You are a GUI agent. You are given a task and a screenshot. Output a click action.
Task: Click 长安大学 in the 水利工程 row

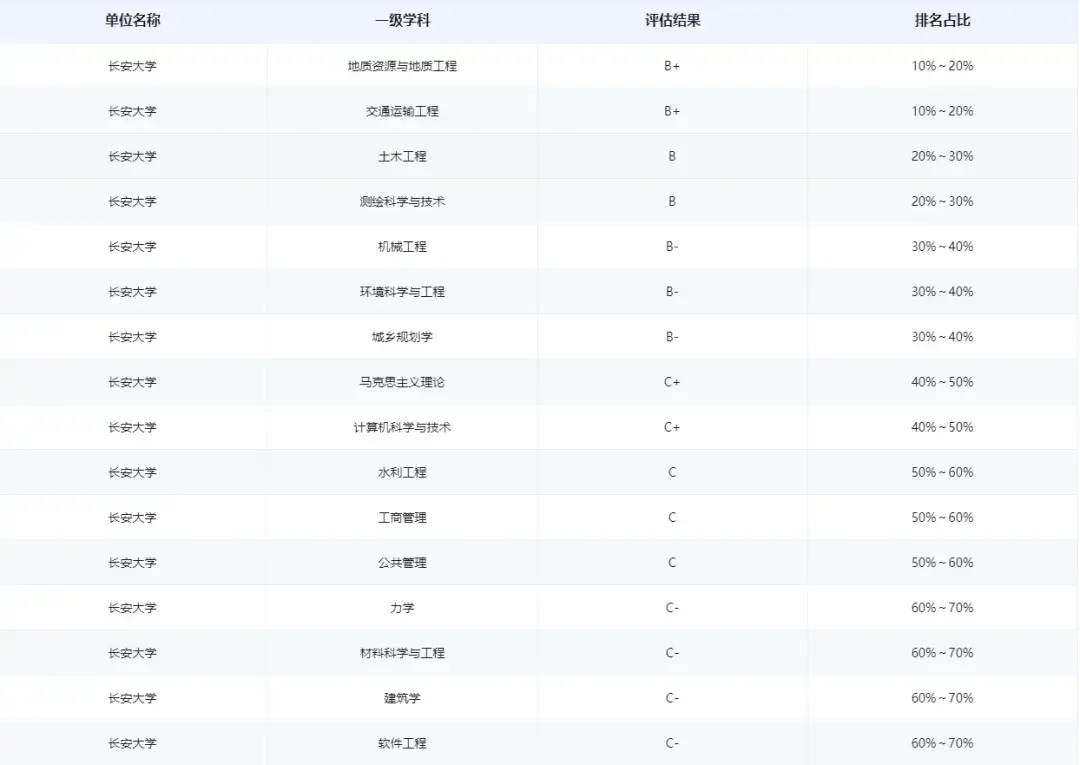[x=132, y=472]
